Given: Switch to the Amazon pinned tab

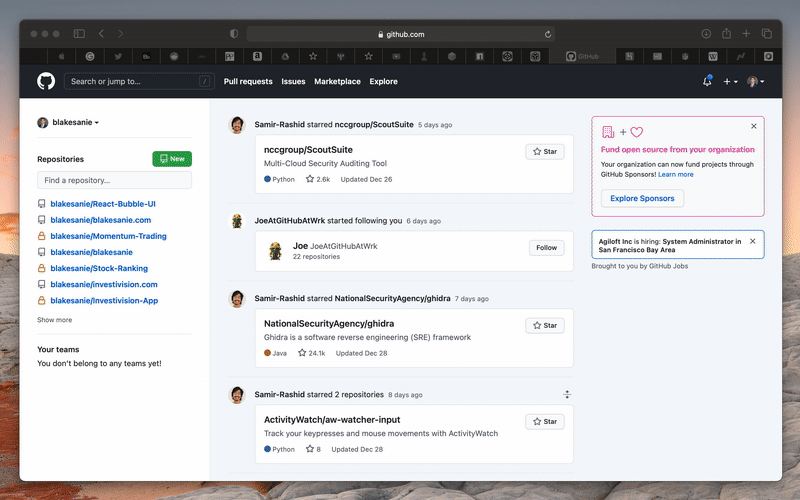Looking at the screenshot, I should tap(257, 57).
